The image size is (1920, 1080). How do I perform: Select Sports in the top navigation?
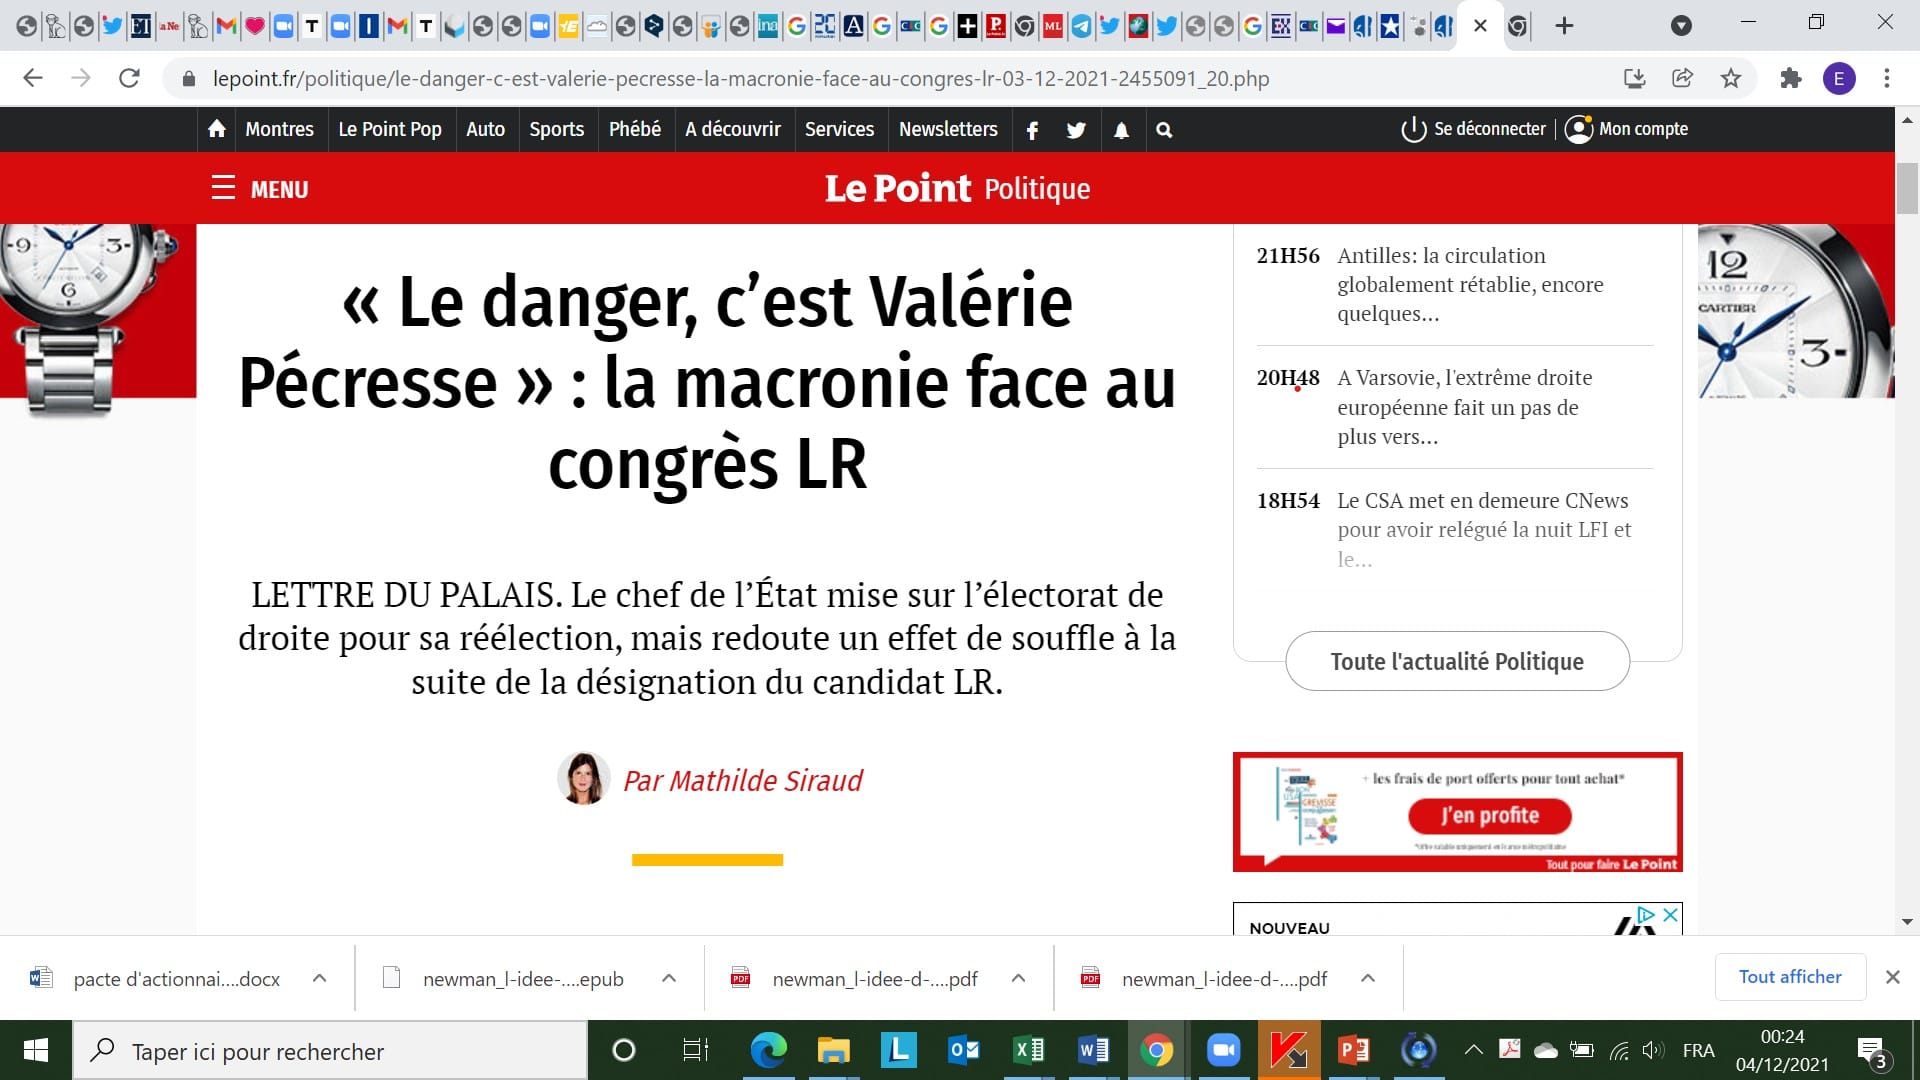tap(556, 129)
